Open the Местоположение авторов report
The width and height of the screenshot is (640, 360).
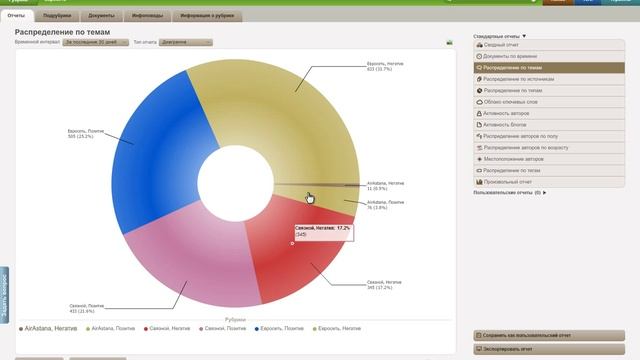click(549, 159)
